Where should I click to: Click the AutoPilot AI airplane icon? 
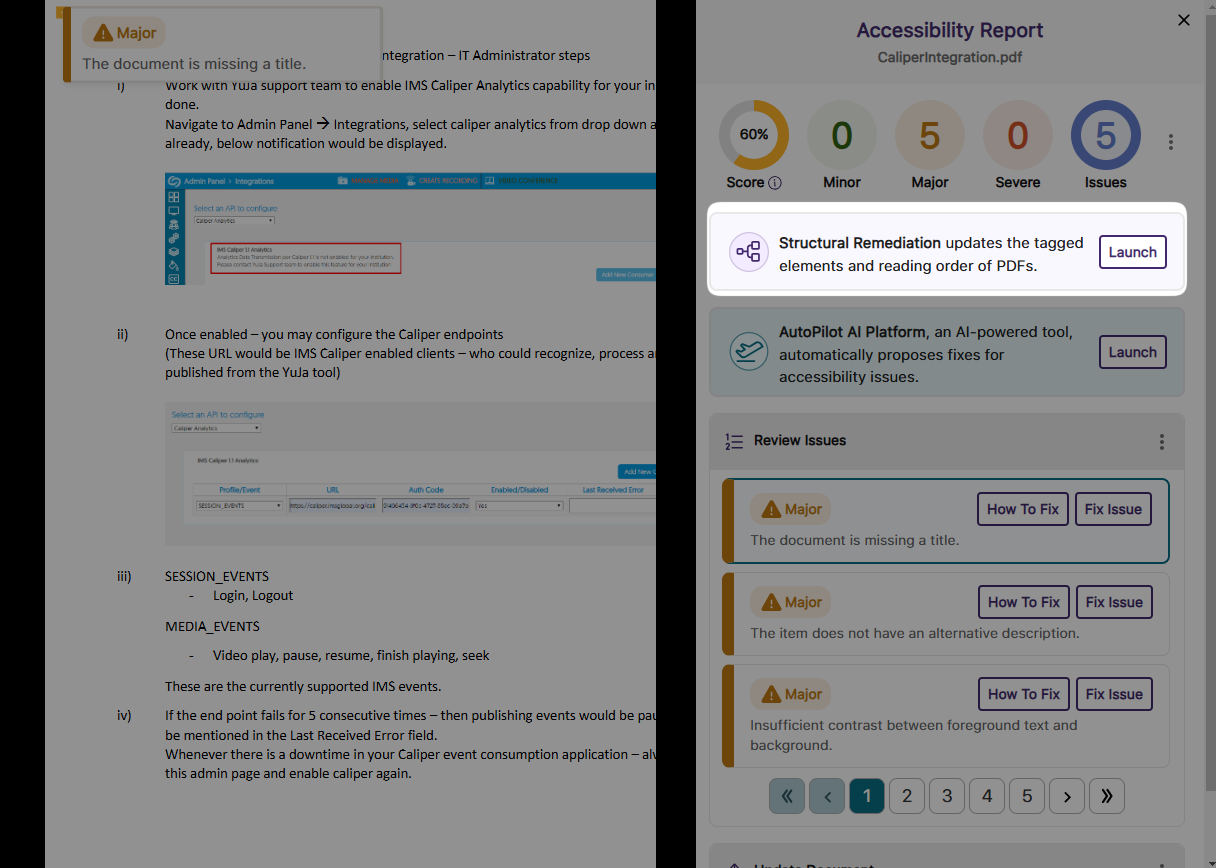click(x=748, y=352)
